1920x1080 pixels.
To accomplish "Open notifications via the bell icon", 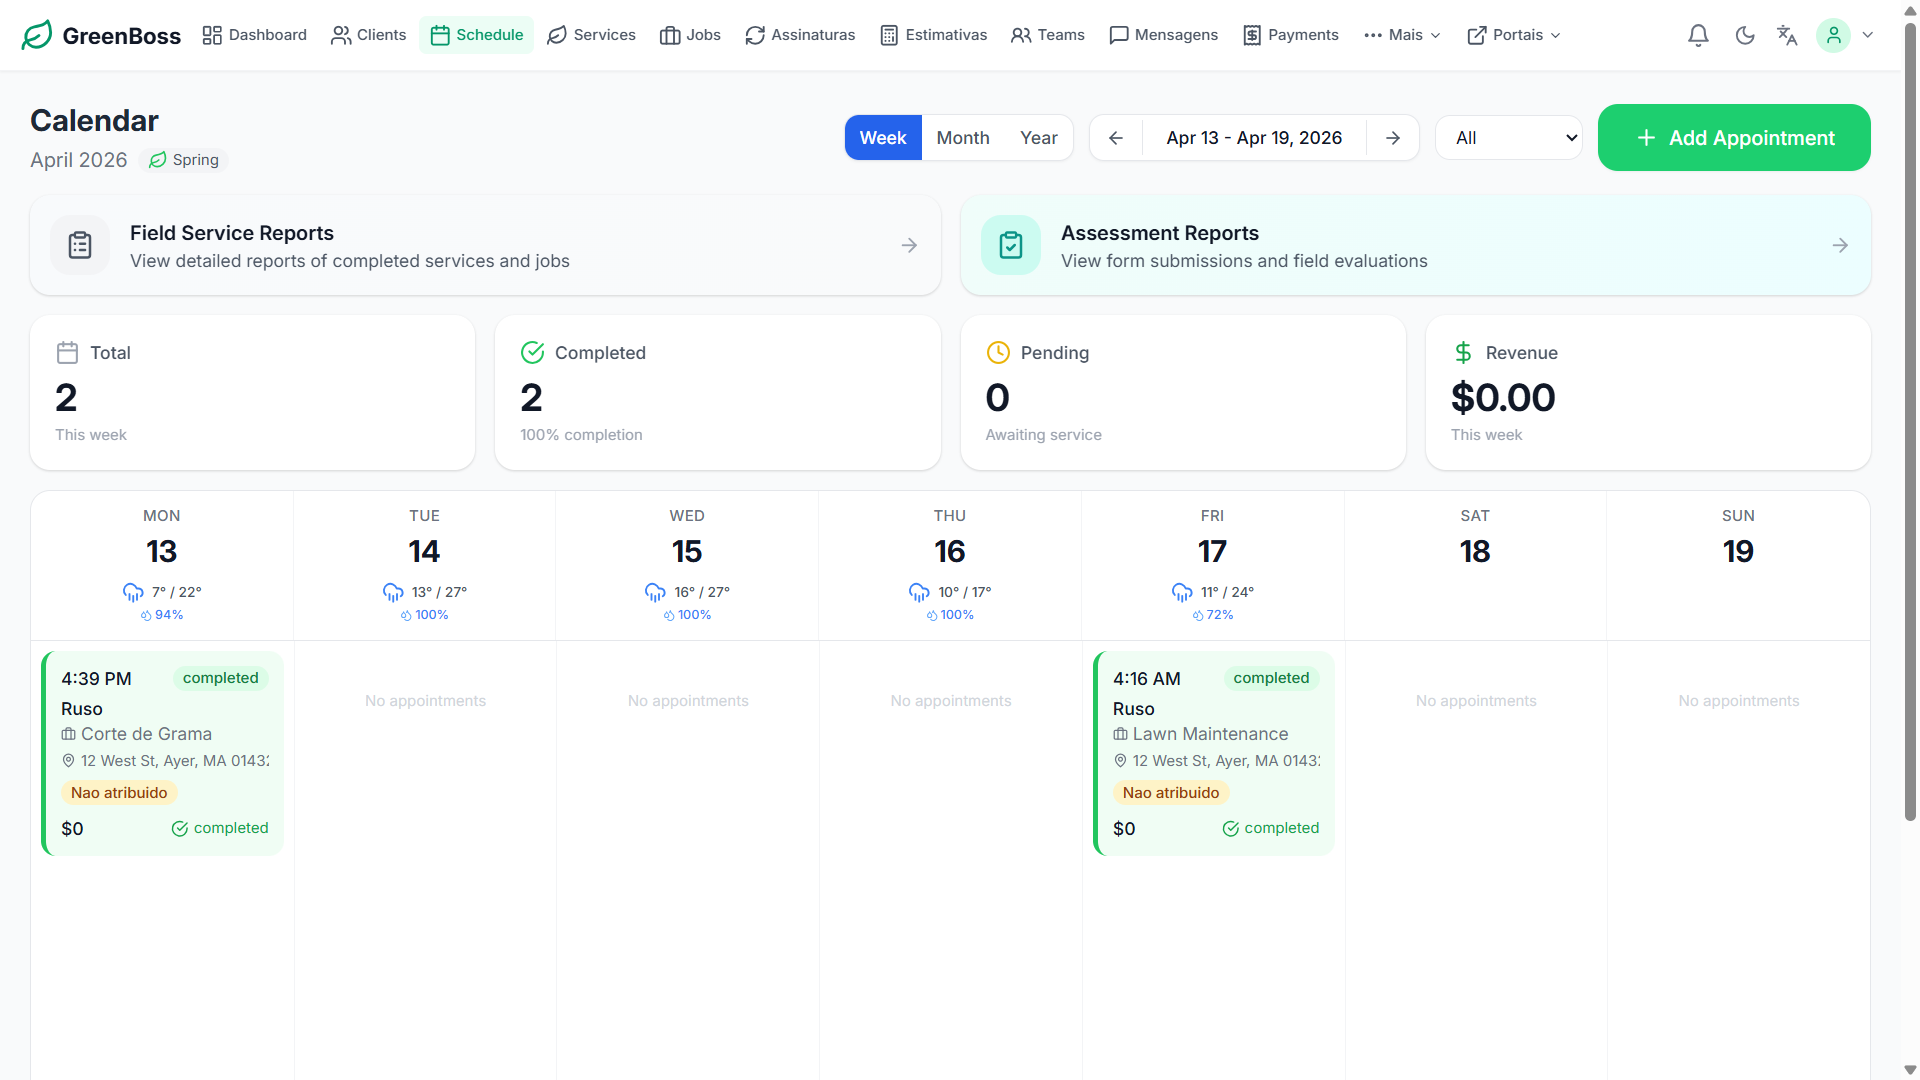I will tap(1698, 35).
